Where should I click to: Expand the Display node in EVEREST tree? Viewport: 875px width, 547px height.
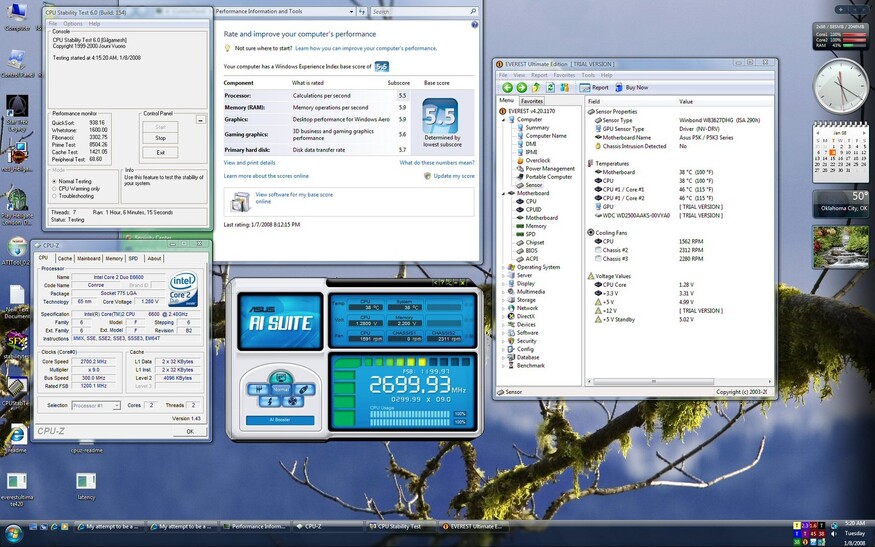coord(503,284)
